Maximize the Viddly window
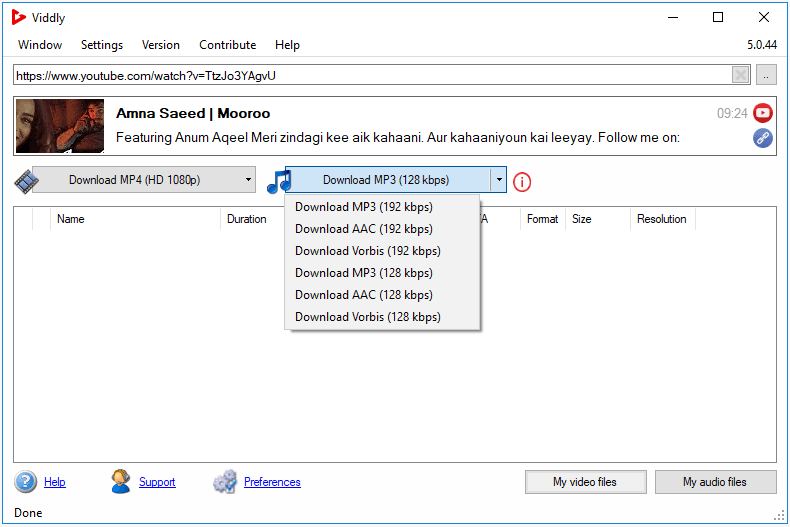The image size is (790, 527). 718,17
